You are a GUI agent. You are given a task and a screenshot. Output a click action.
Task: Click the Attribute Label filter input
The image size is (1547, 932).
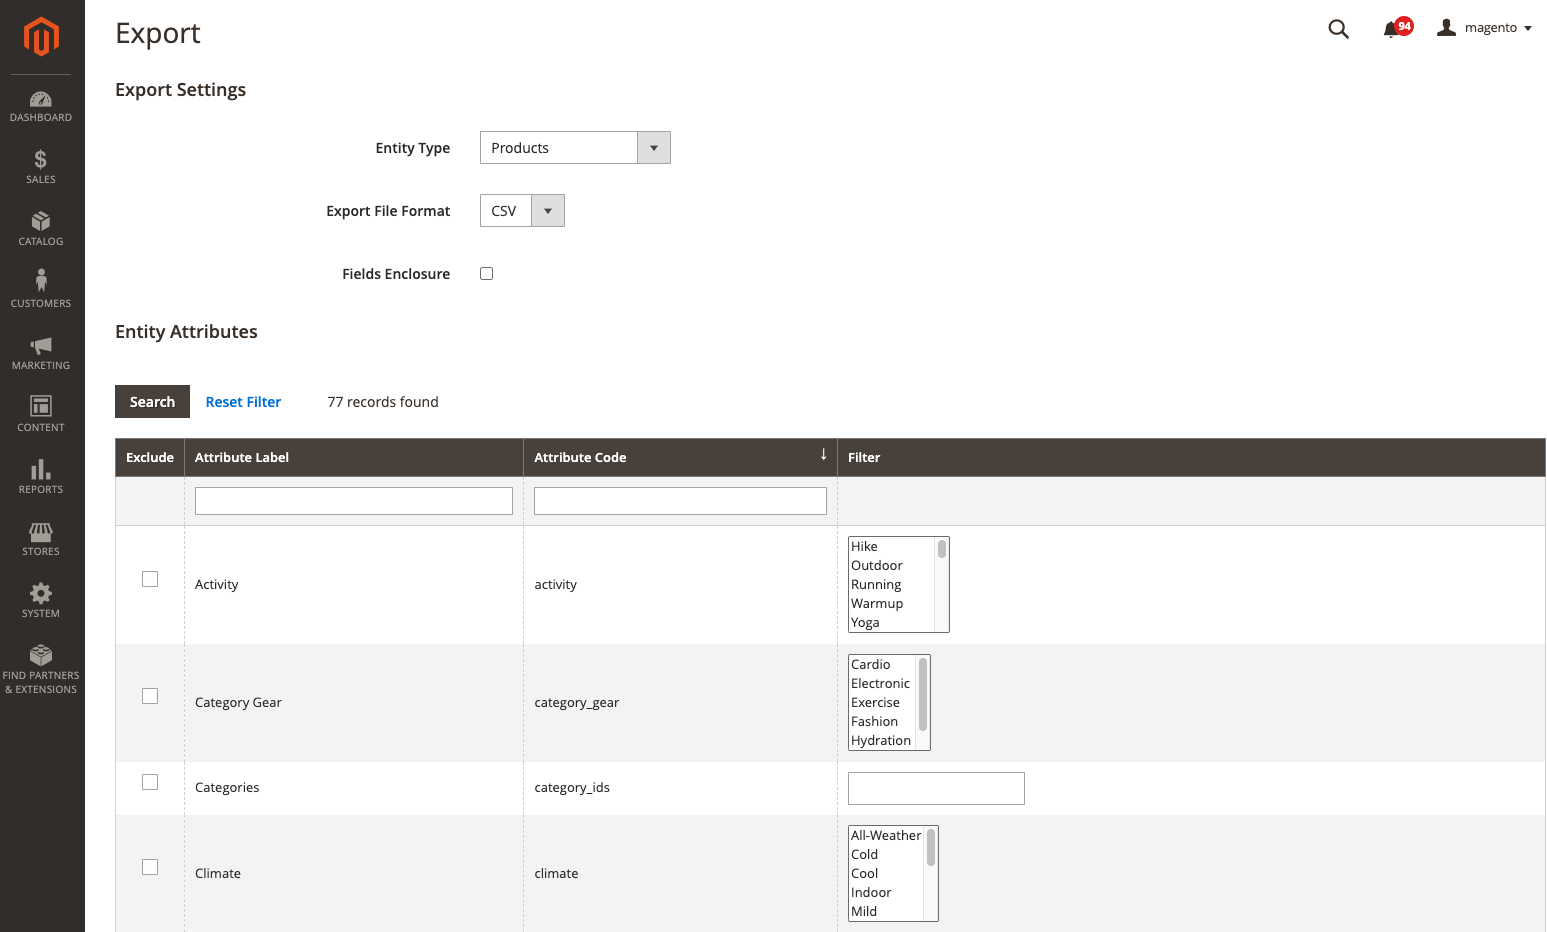353,501
